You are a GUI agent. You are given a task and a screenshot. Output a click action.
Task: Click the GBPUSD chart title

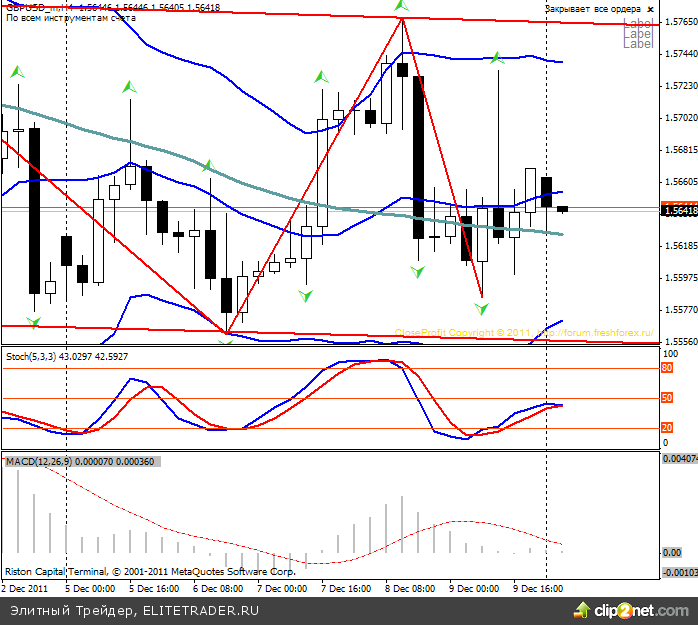point(32,7)
